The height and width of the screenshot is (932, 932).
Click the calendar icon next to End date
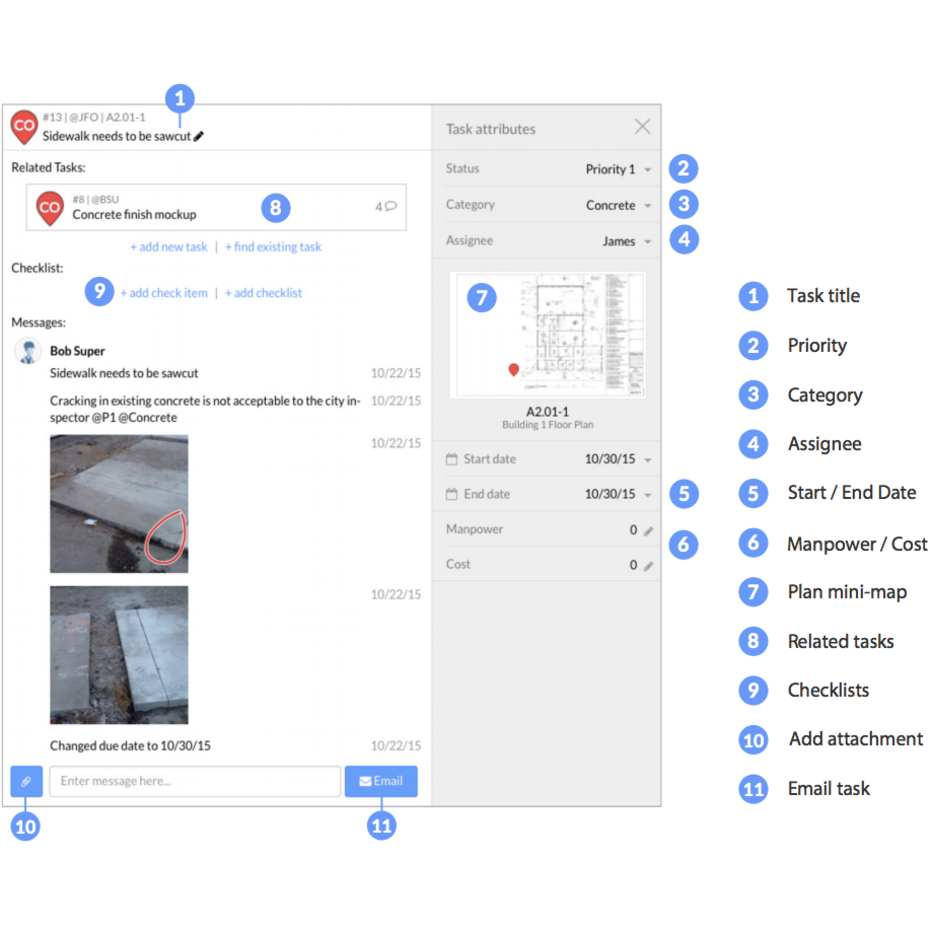click(x=452, y=495)
